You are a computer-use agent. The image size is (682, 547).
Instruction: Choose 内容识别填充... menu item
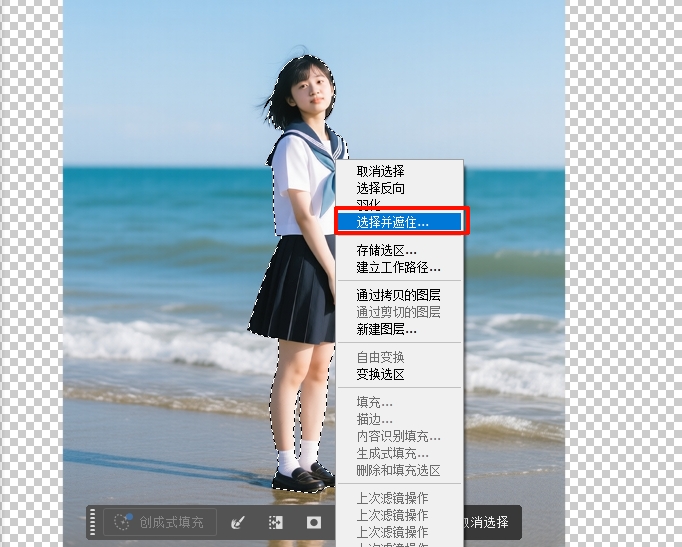pos(398,436)
